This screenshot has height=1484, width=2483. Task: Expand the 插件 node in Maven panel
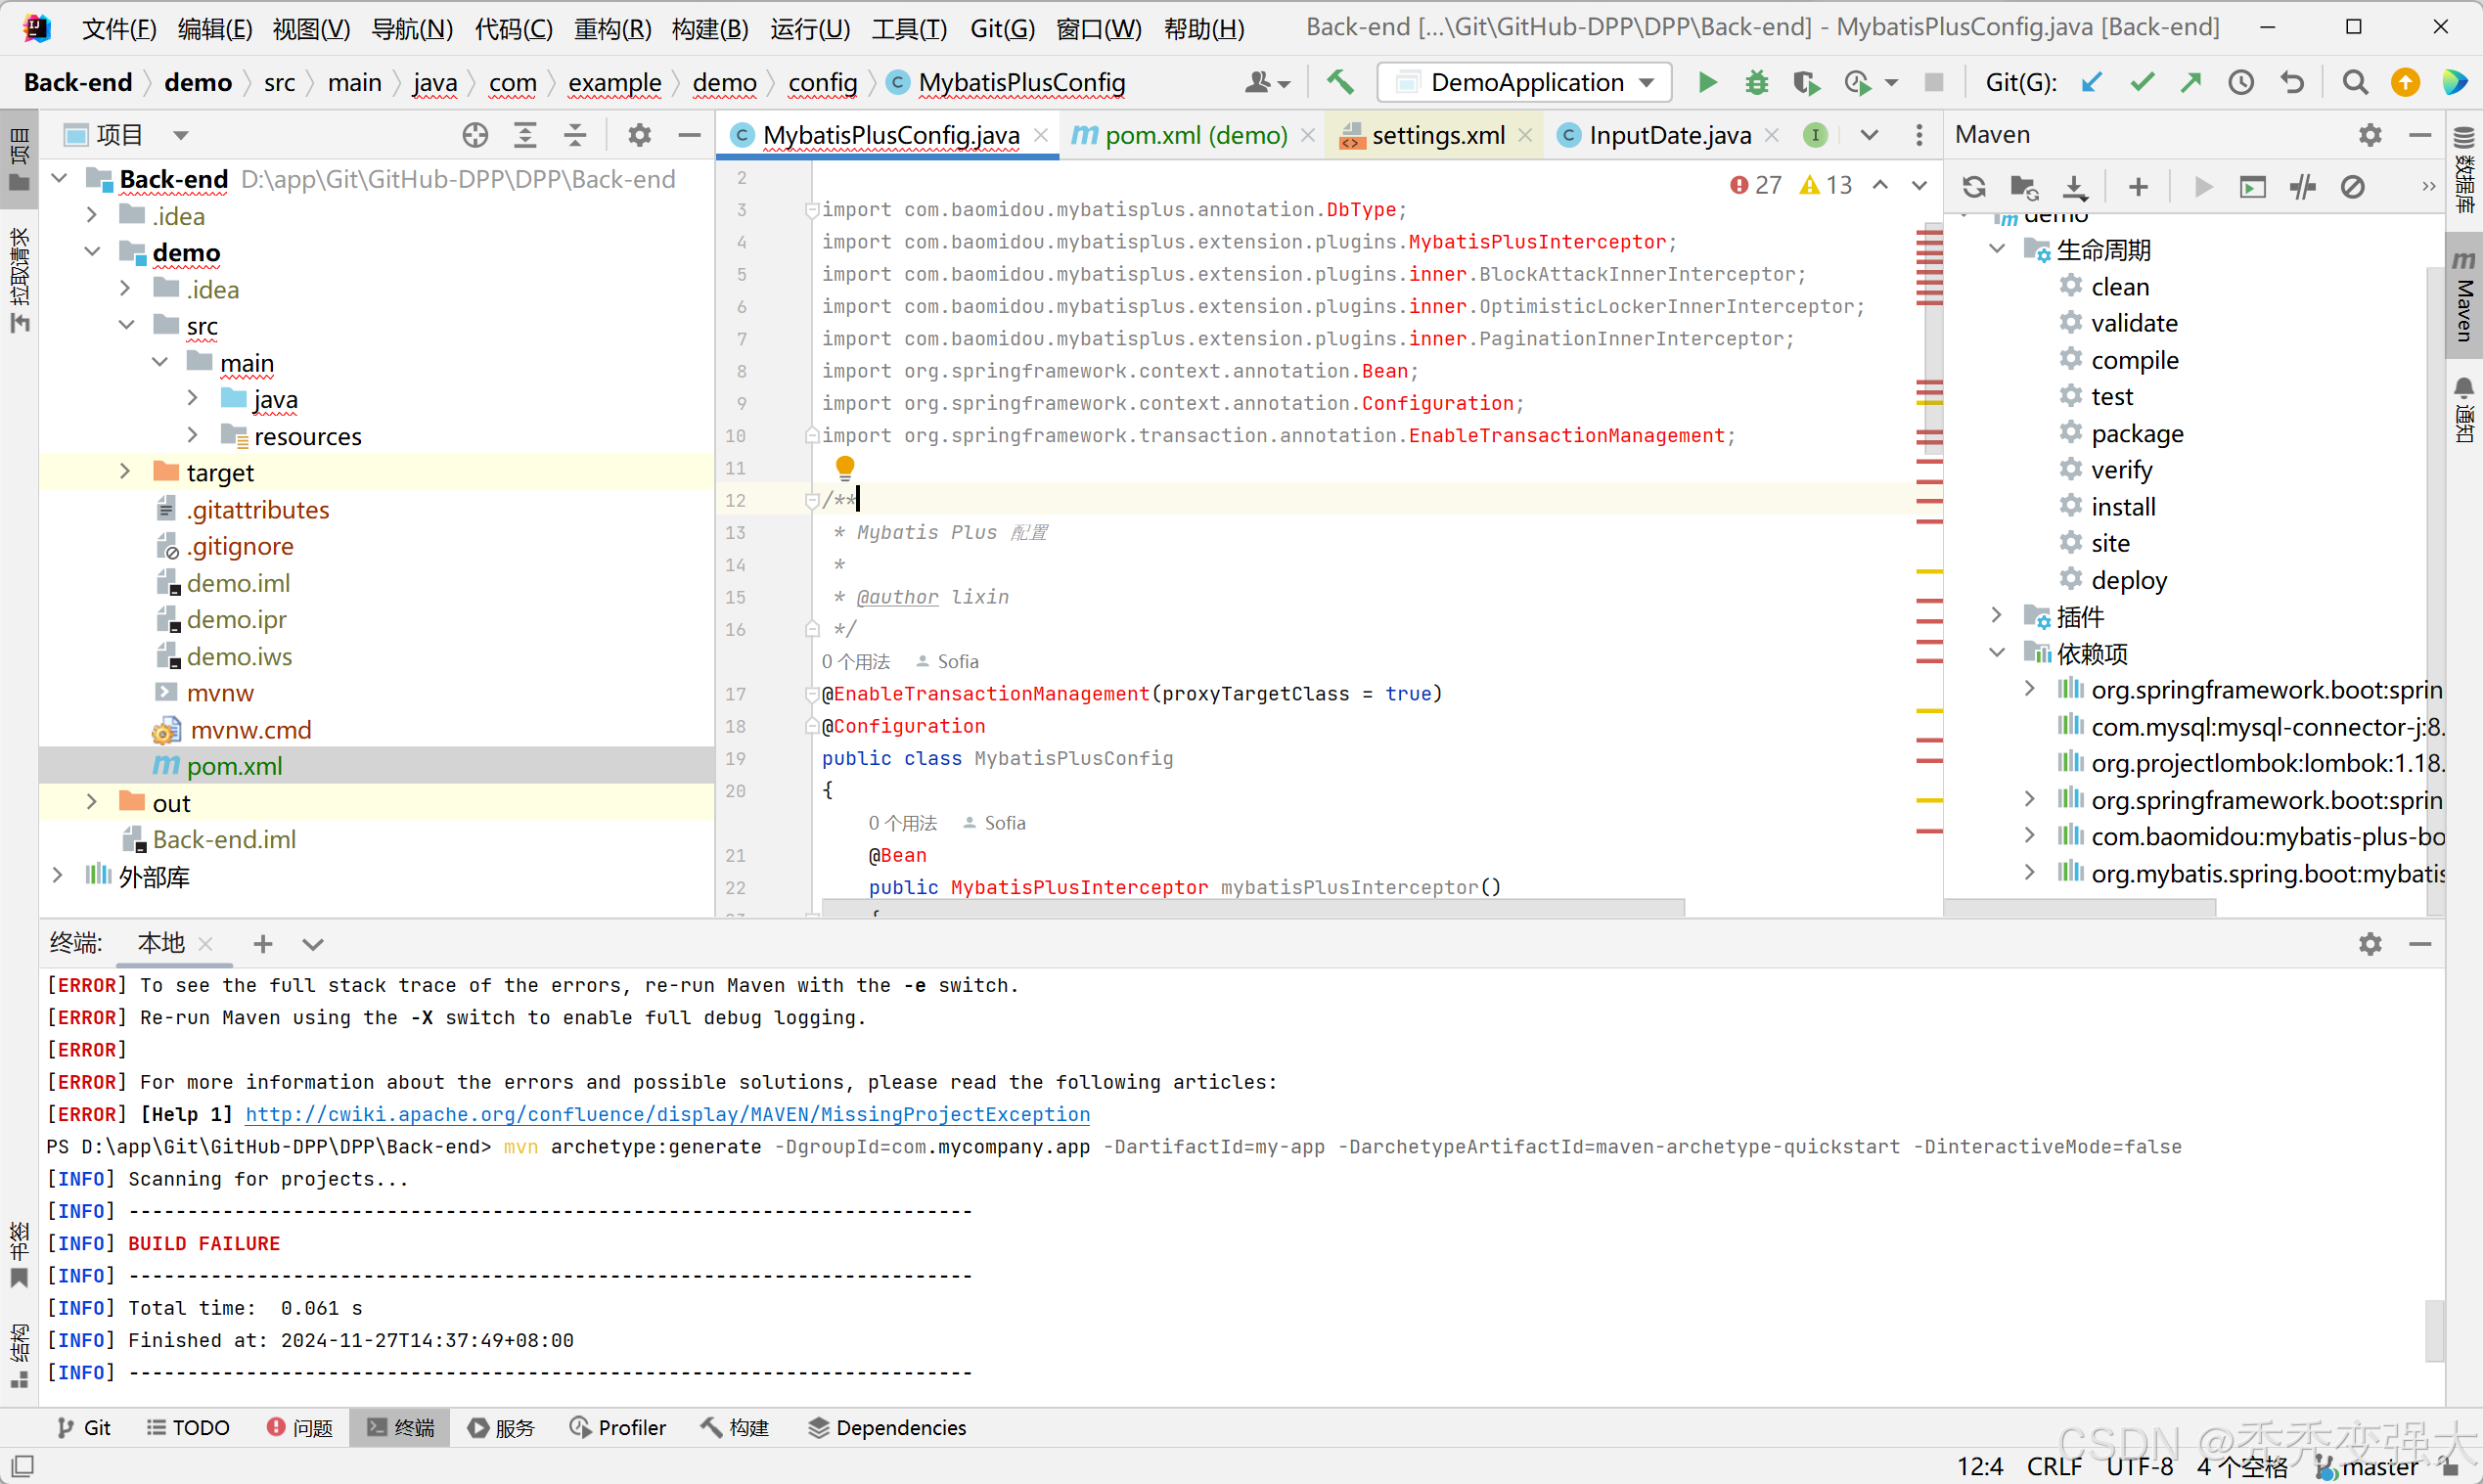pos(1996,616)
